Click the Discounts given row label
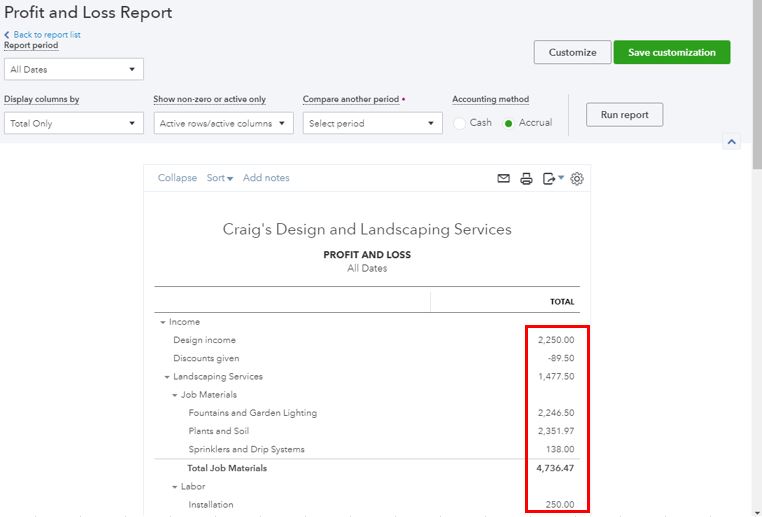762x517 pixels. click(x=206, y=359)
